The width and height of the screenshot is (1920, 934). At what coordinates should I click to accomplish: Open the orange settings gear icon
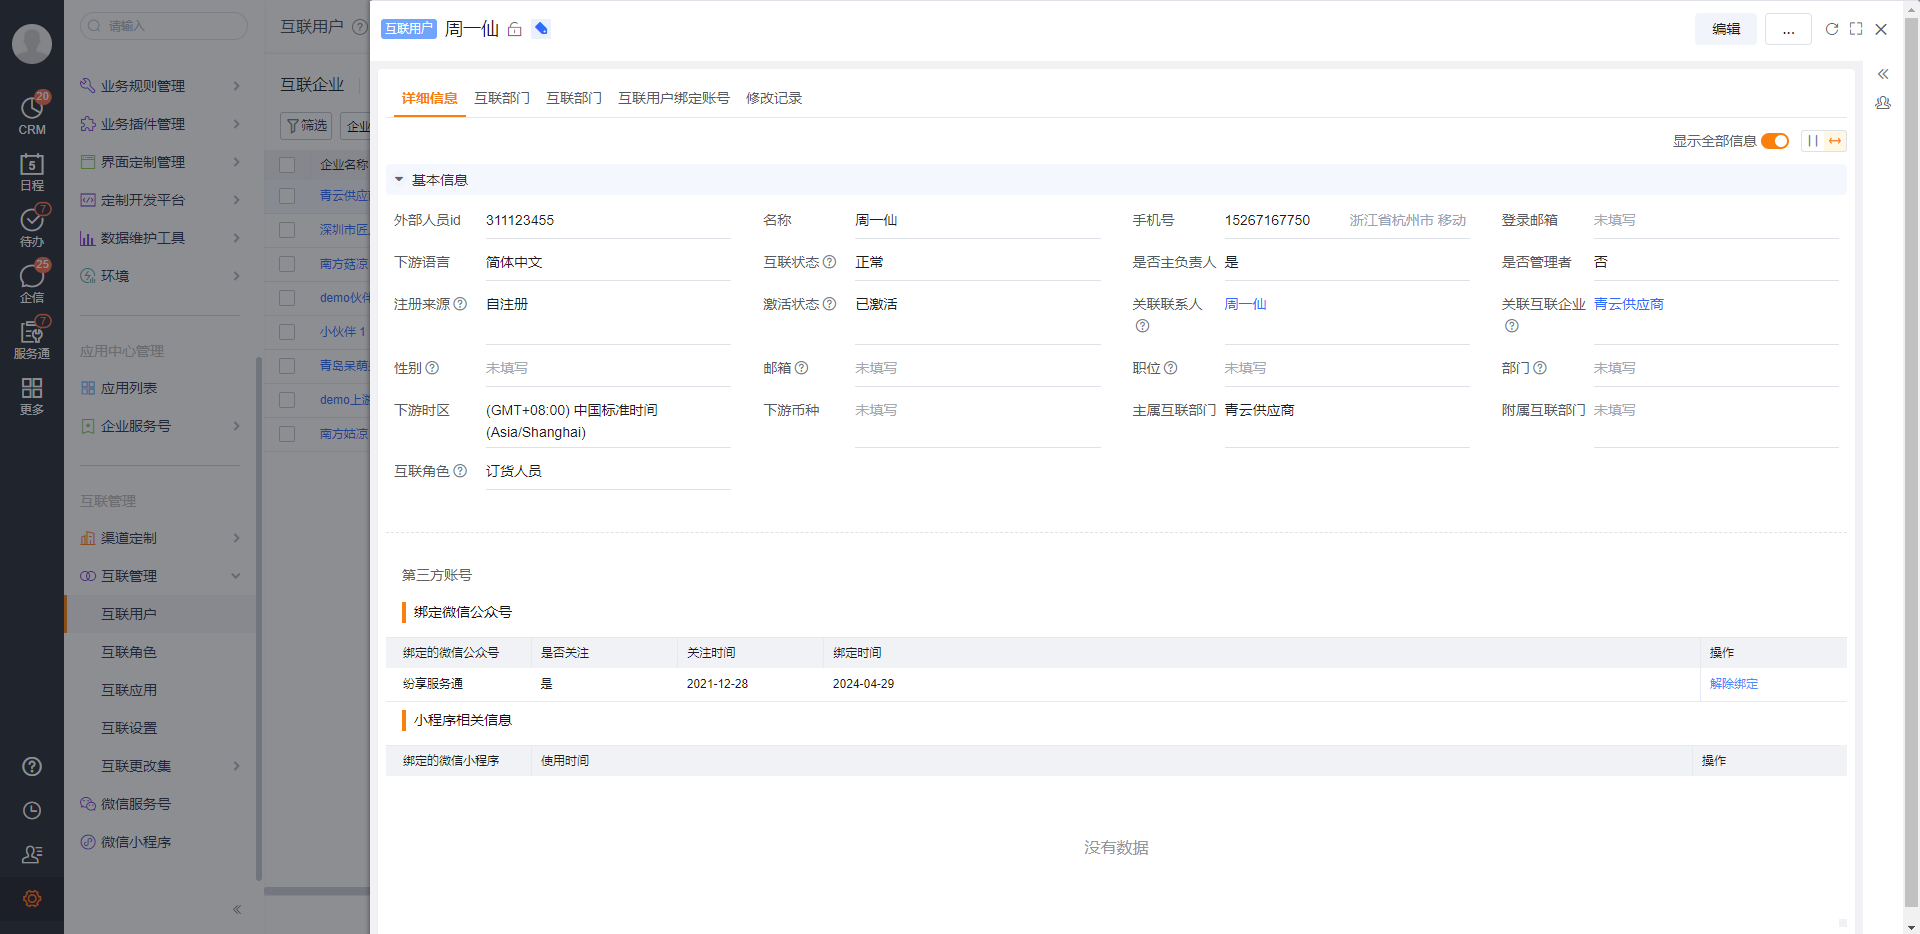32,898
